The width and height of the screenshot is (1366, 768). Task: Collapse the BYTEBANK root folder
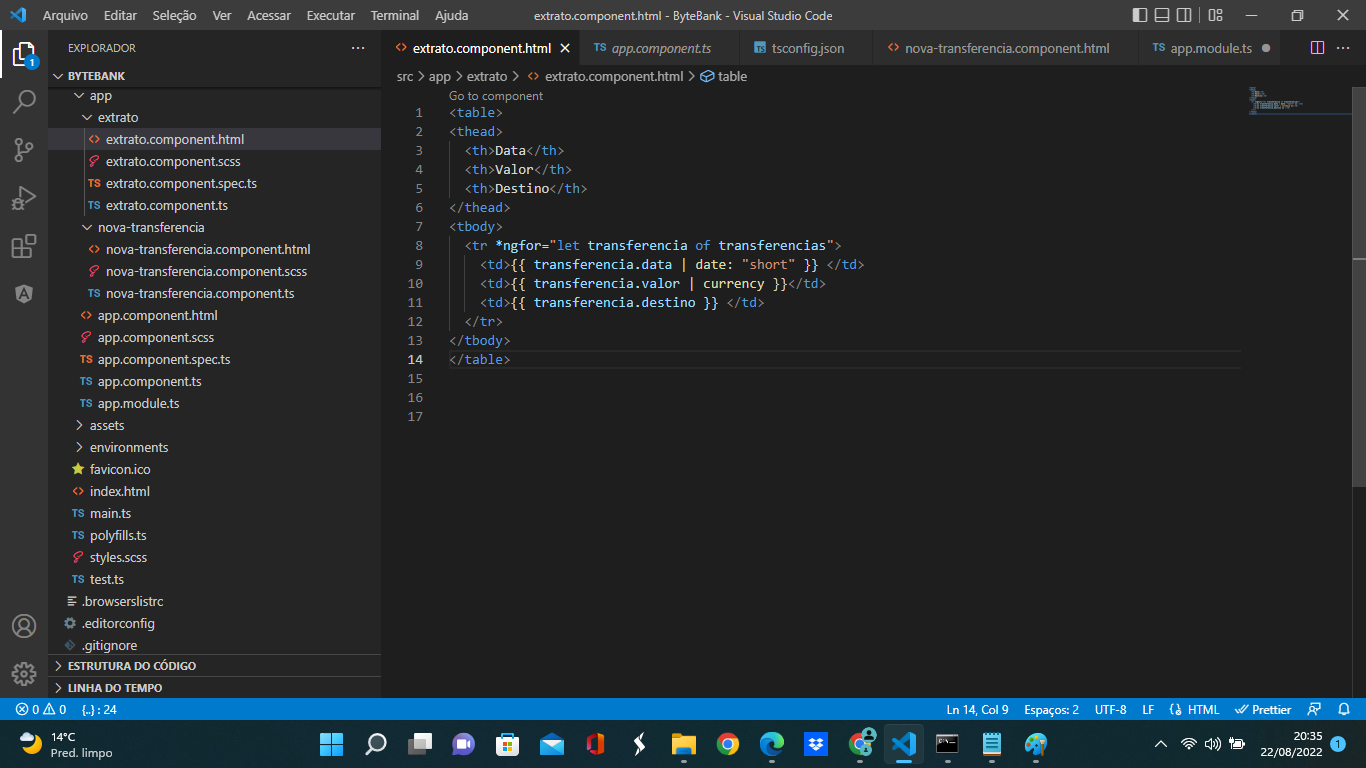click(x=214, y=76)
